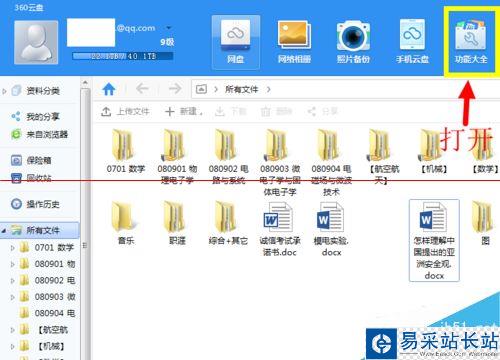Screen dimensions: 500x360
Task: Expand the 【机械】 tree node arrow
Action: [13, 346]
